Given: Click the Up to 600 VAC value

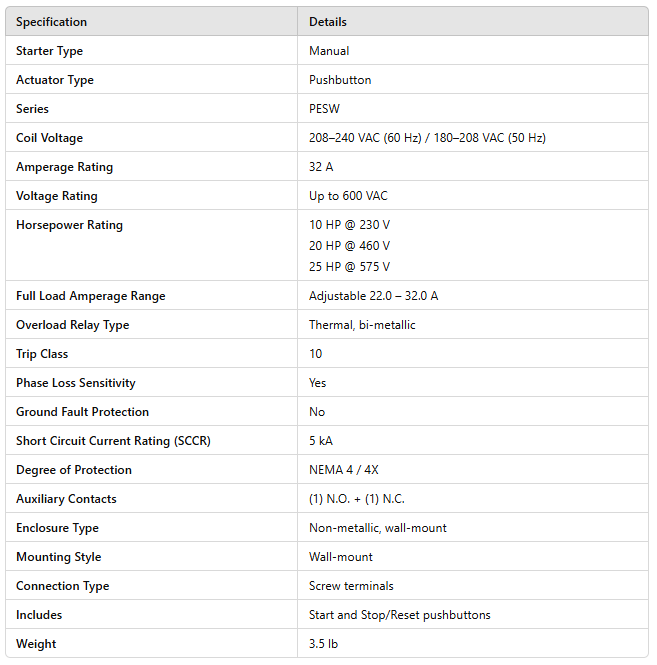Looking at the screenshot, I should click(x=348, y=196).
